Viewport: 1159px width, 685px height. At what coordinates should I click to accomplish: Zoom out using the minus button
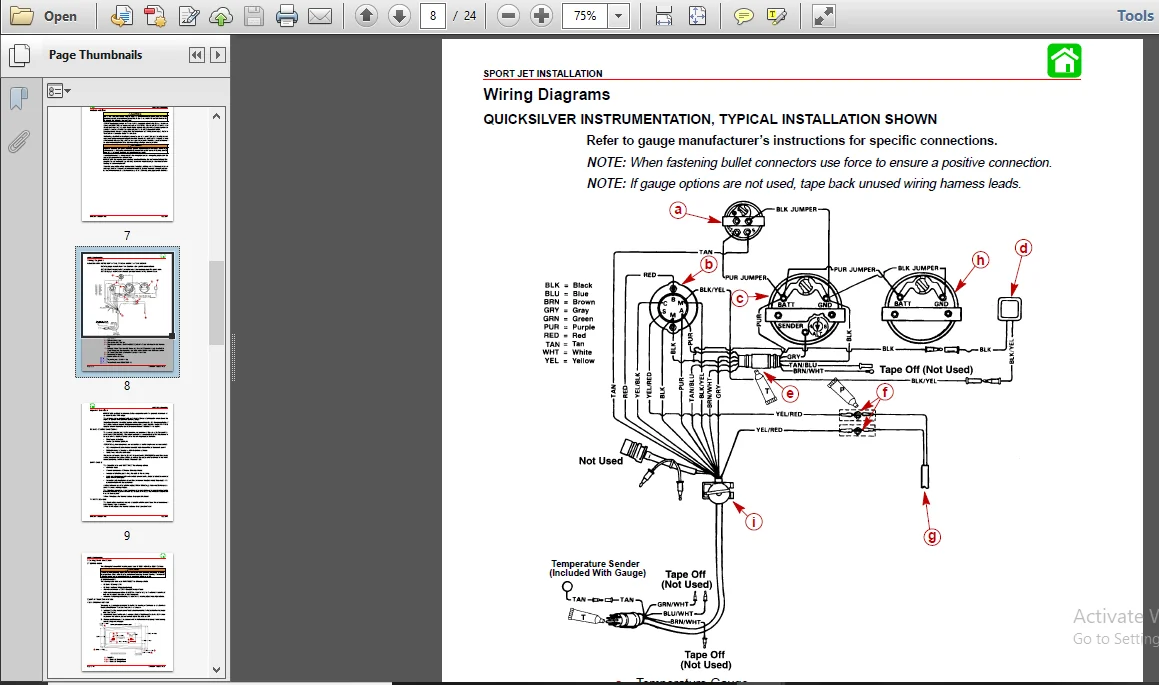[x=509, y=16]
